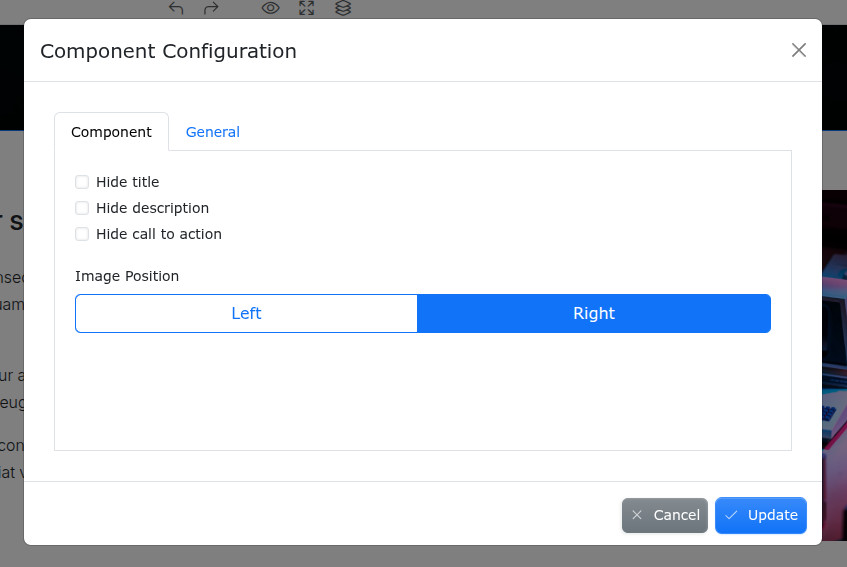Choose Right for image position
This screenshot has height=567, width=847.
coord(593,313)
